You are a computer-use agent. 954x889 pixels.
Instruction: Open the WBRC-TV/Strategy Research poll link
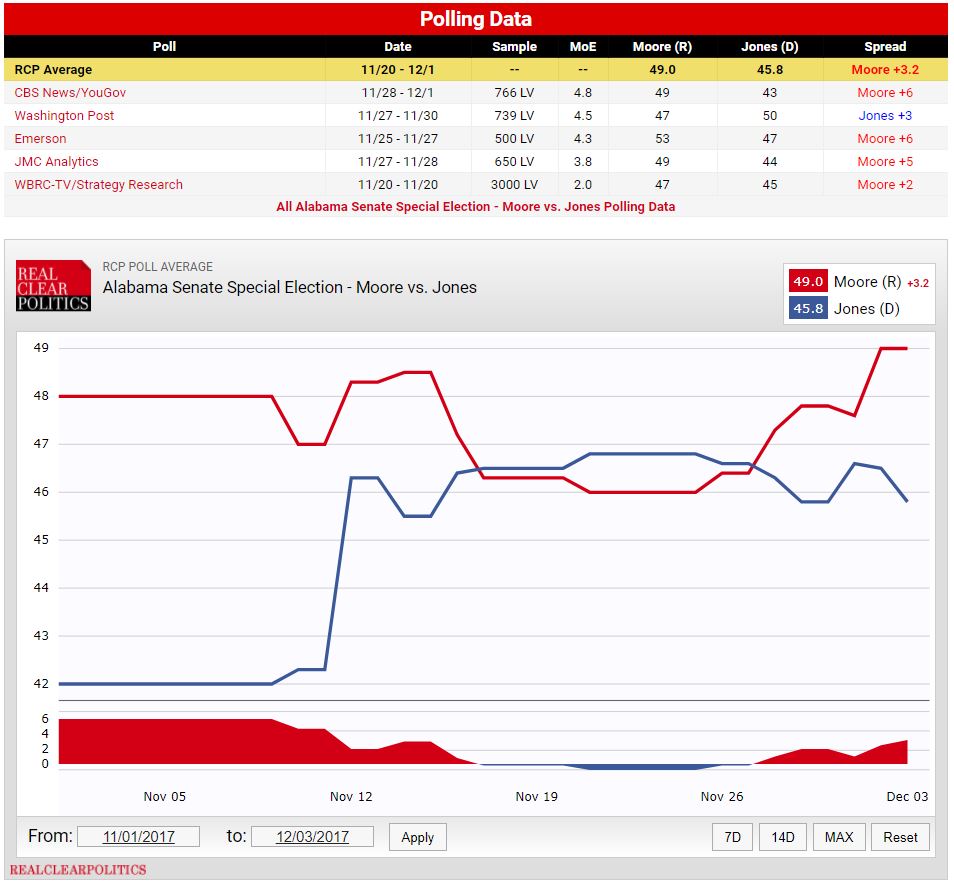pos(99,184)
